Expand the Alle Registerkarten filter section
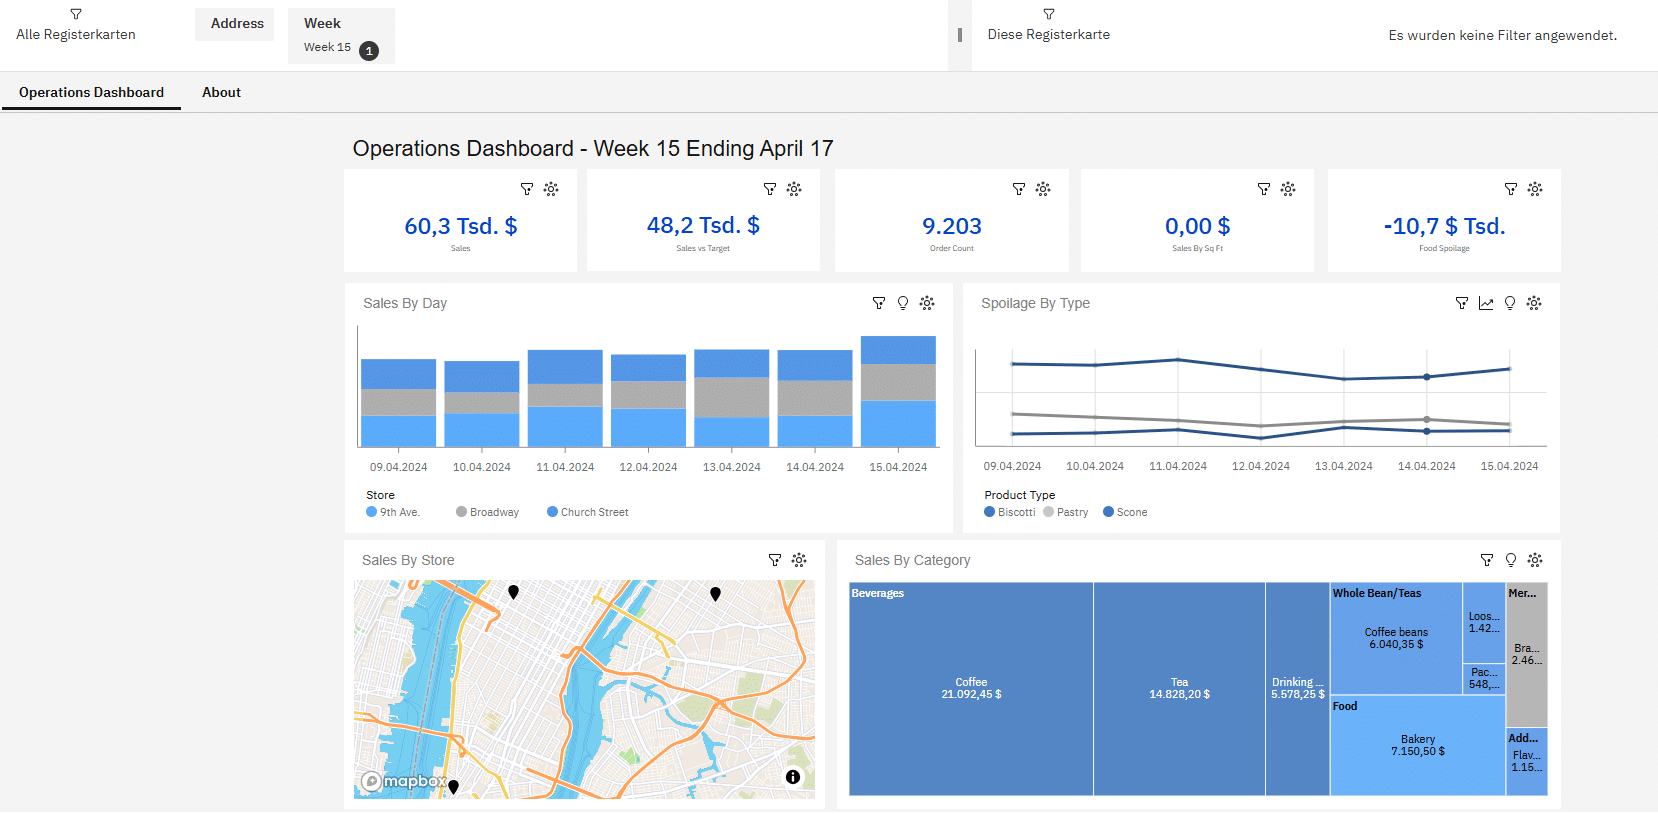This screenshot has height=814, width=1658. [x=76, y=26]
